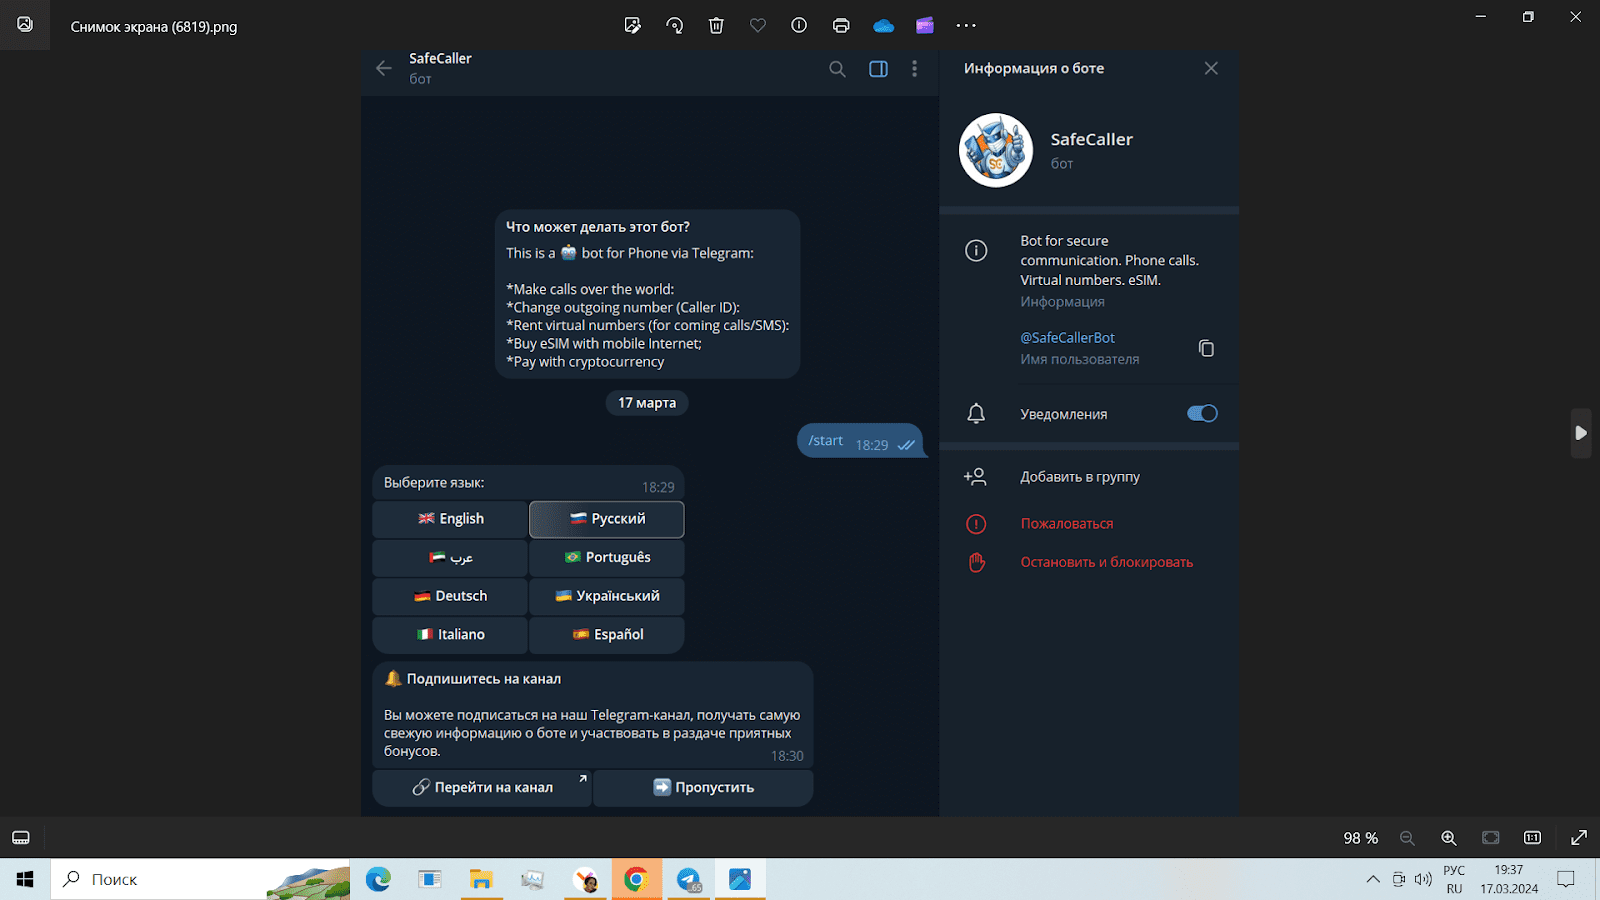Click the 17 марта date badge
Viewport: 1600px width, 900px height.
[647, 403]
